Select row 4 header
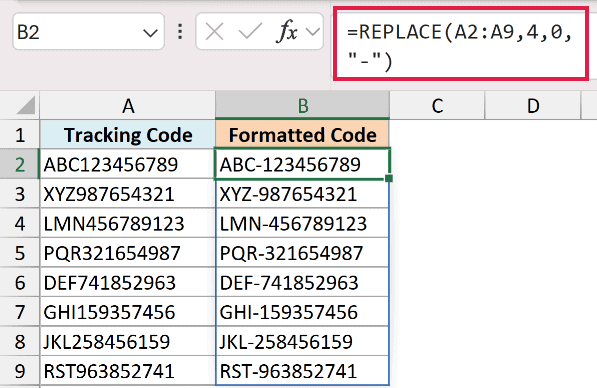 20,223
